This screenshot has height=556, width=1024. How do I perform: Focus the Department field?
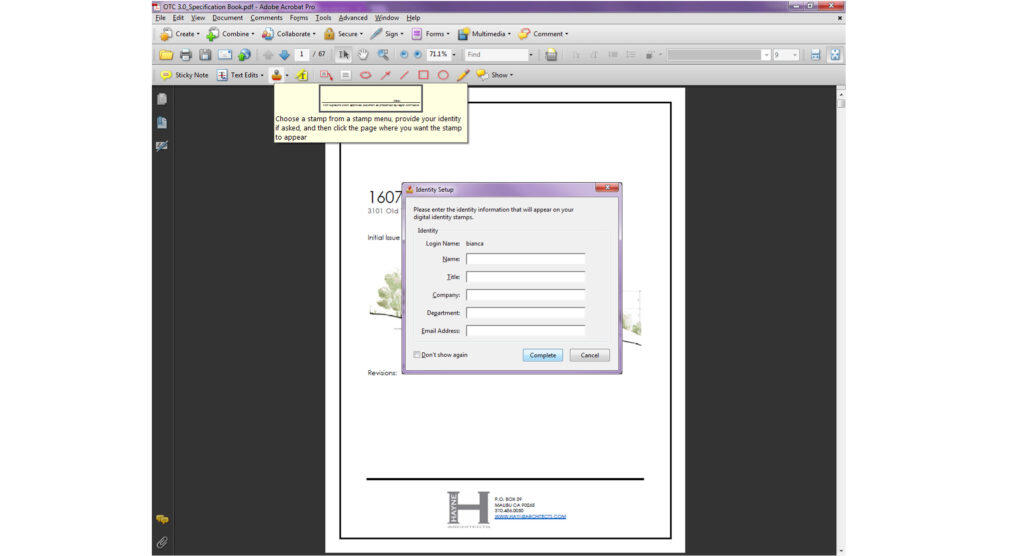pyautogui.click(x=526, y=313)
